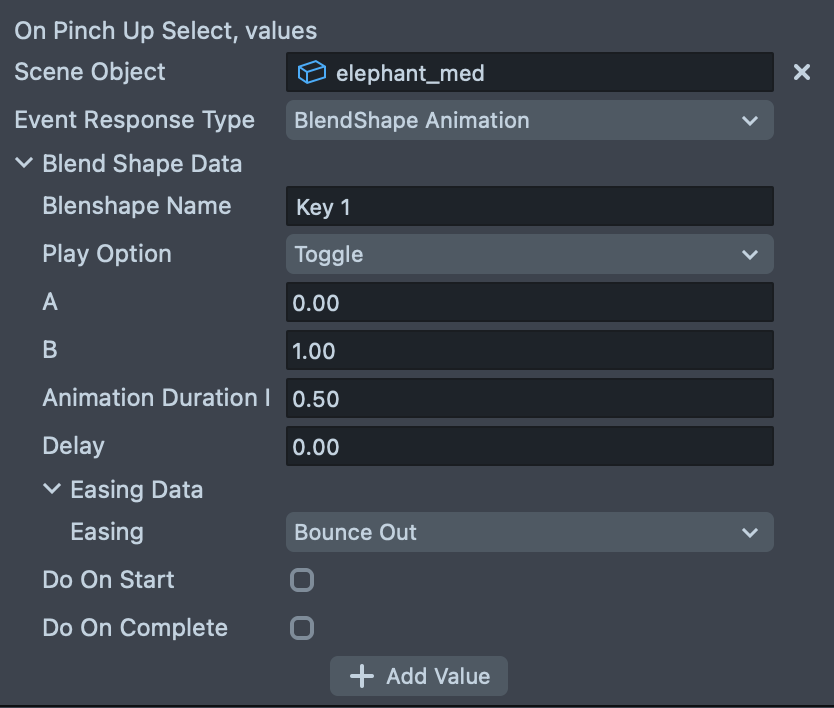834x708 pixels.
Task: Click the chevron arrow of Easing dropdown
Action: coord(750,533)
